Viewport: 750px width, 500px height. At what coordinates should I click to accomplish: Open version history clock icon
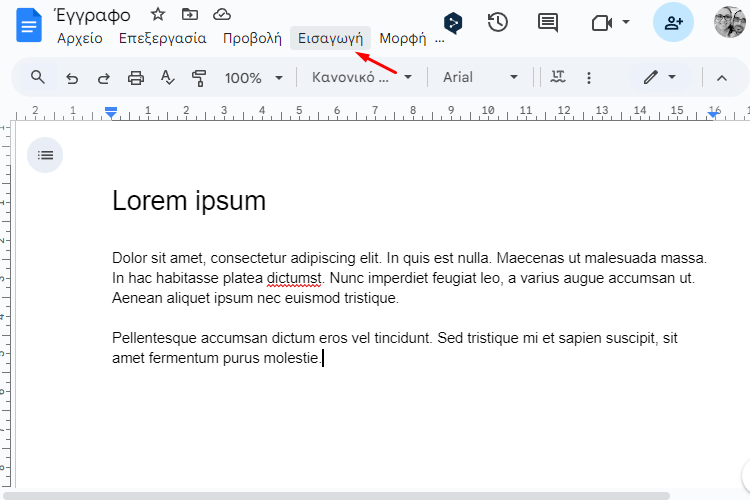[497, 22]
